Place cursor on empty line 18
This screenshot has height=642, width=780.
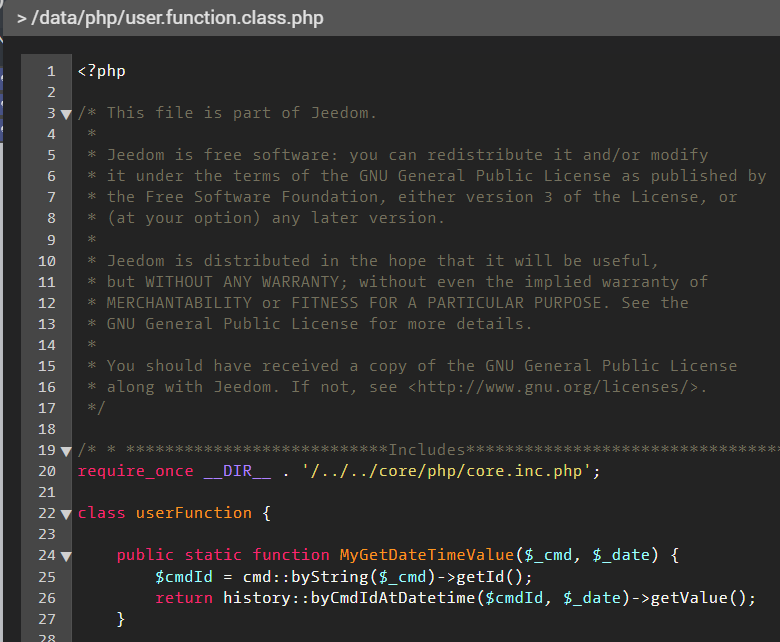point(300,429)
